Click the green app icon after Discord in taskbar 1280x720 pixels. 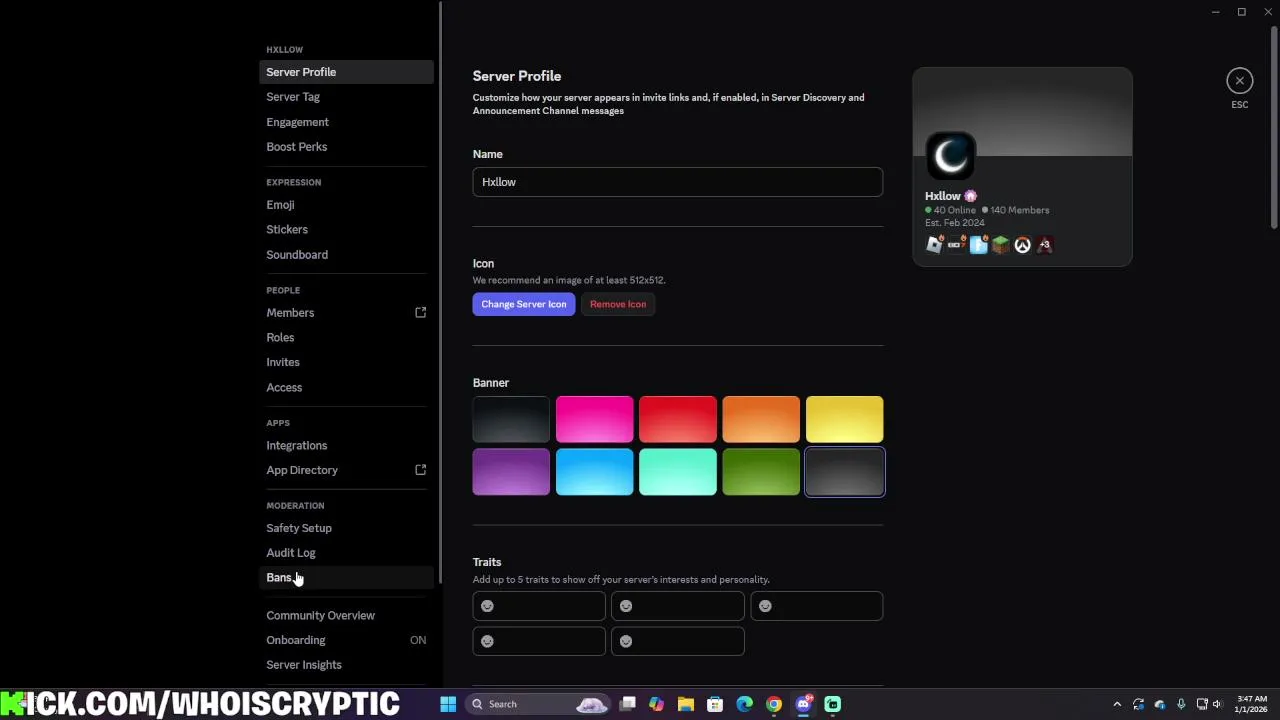tap(832, 704)
